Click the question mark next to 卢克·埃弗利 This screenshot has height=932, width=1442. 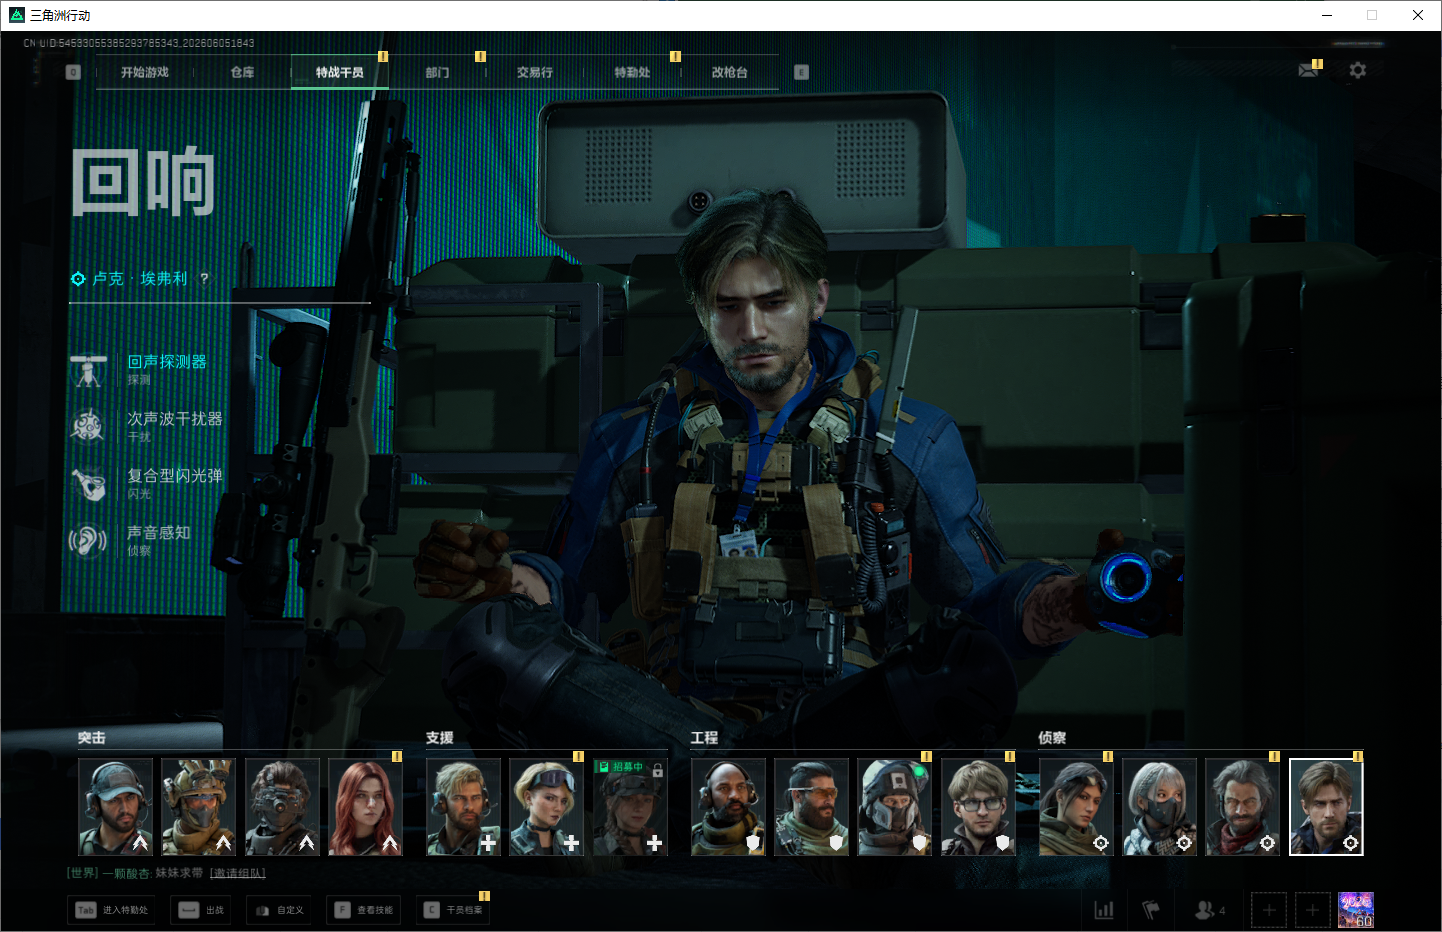(204, 279)
